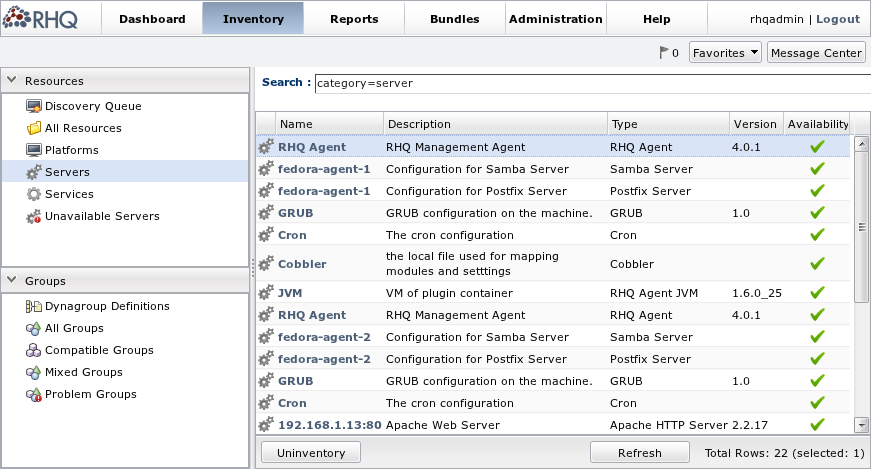
Task: Click the server icon beside 192.168.1.13:80
Action: (266, 425)
